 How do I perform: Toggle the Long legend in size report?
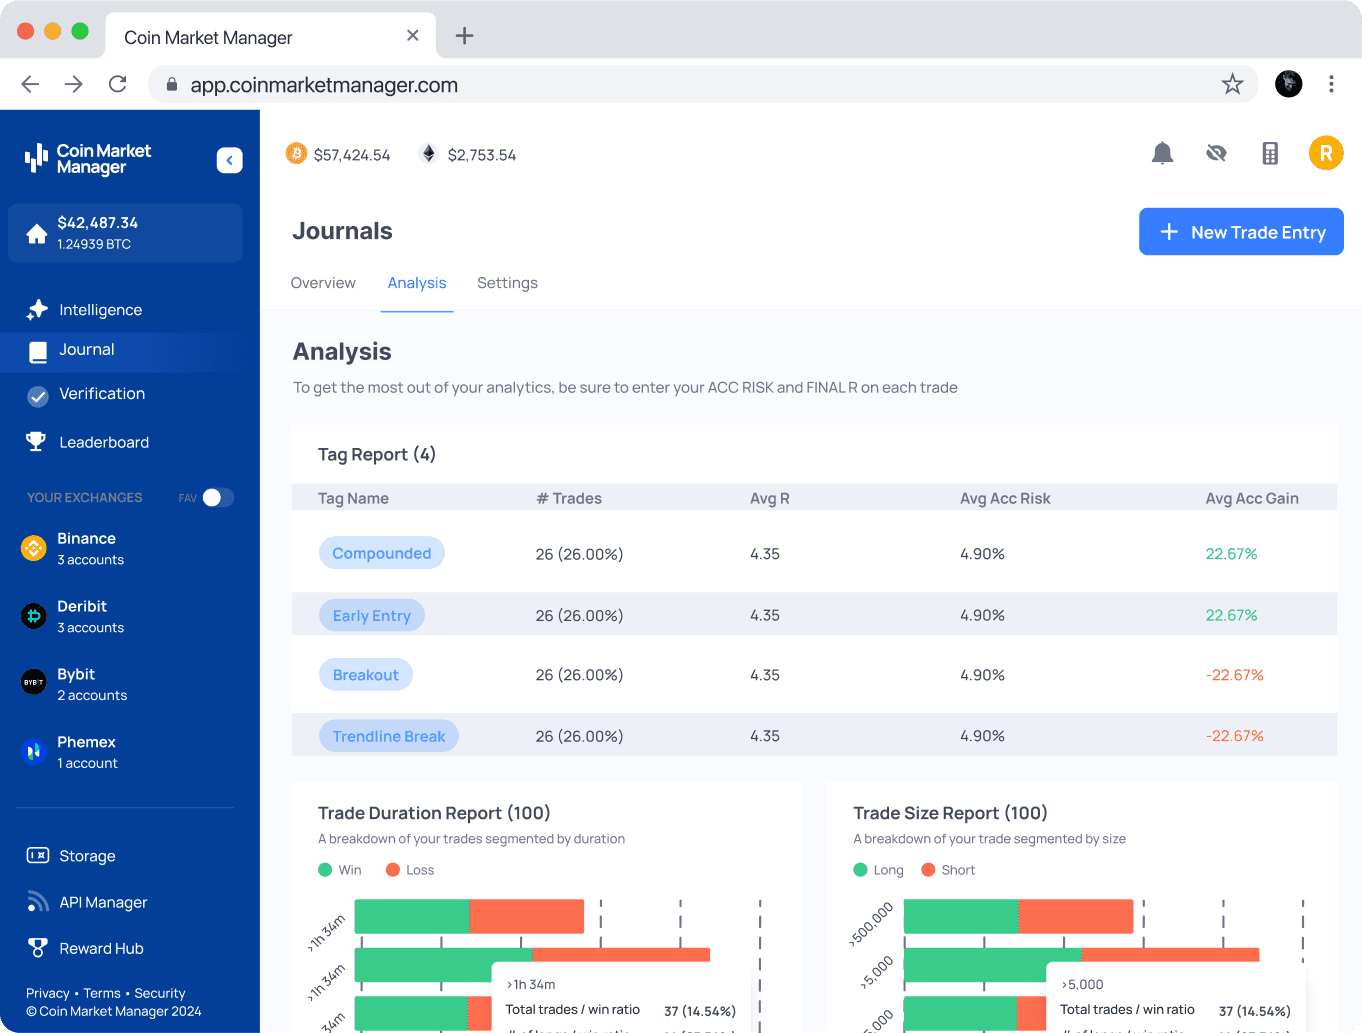878,870
